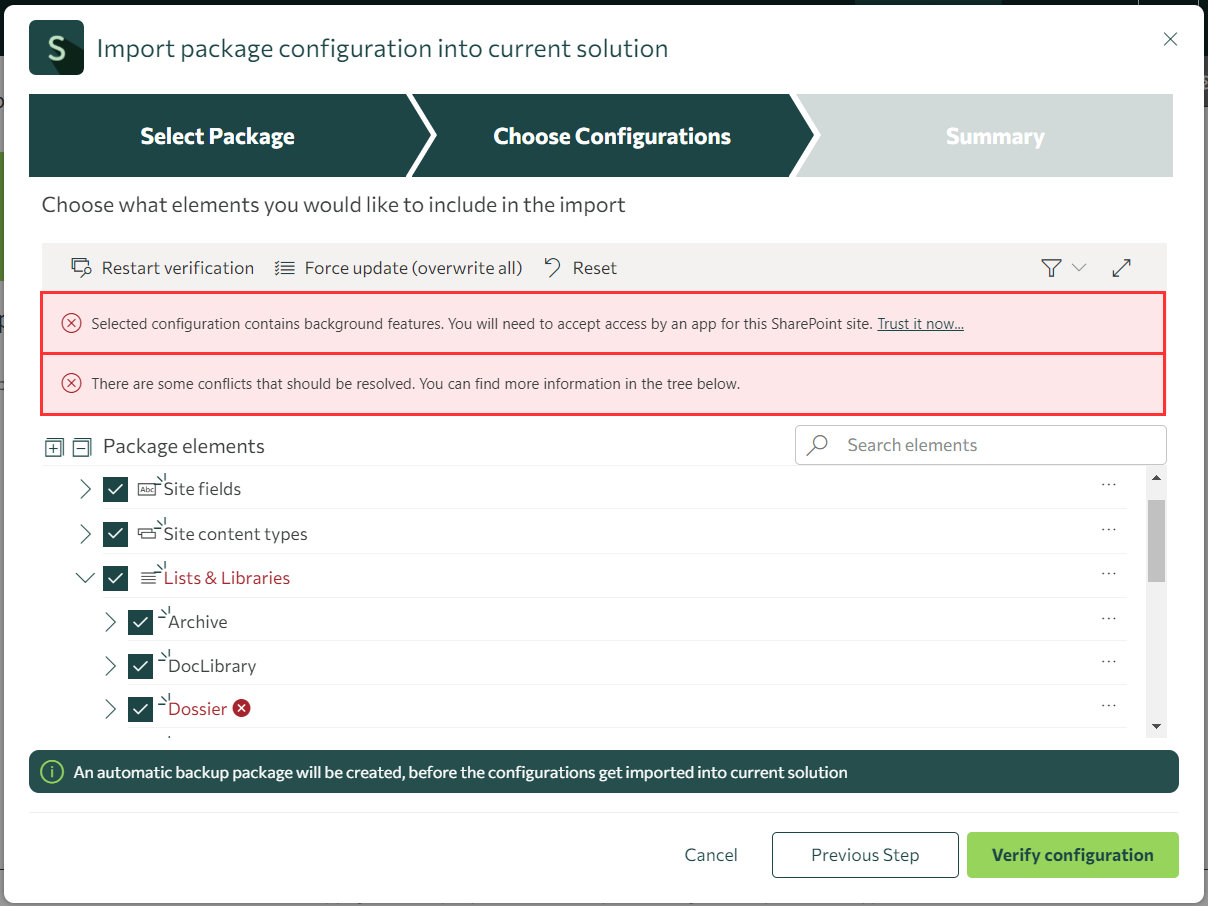Click the Restart verification icon
1208x906 pixels.
[81, 268]
